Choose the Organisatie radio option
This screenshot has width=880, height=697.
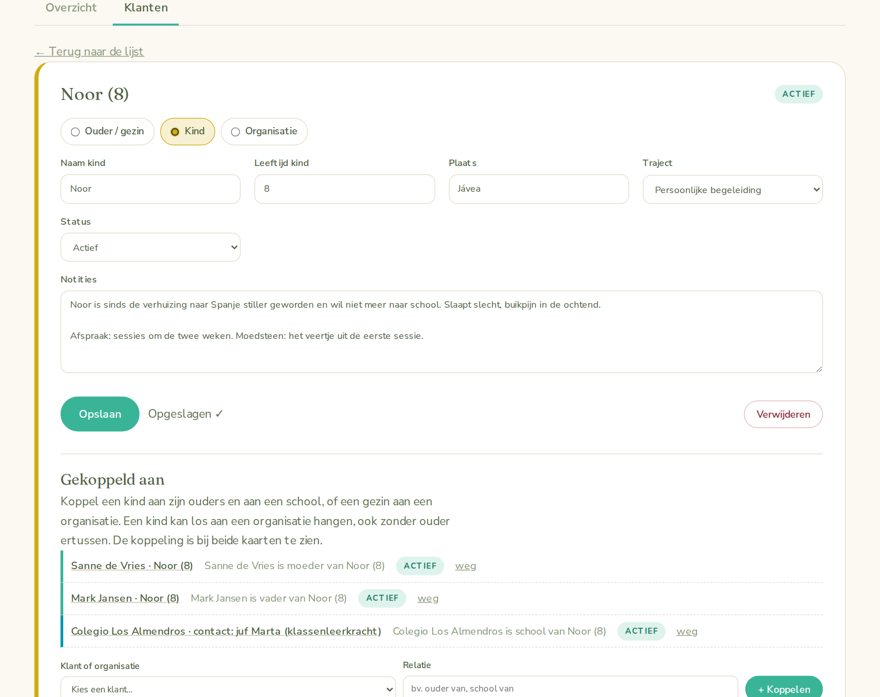(264, 131)
